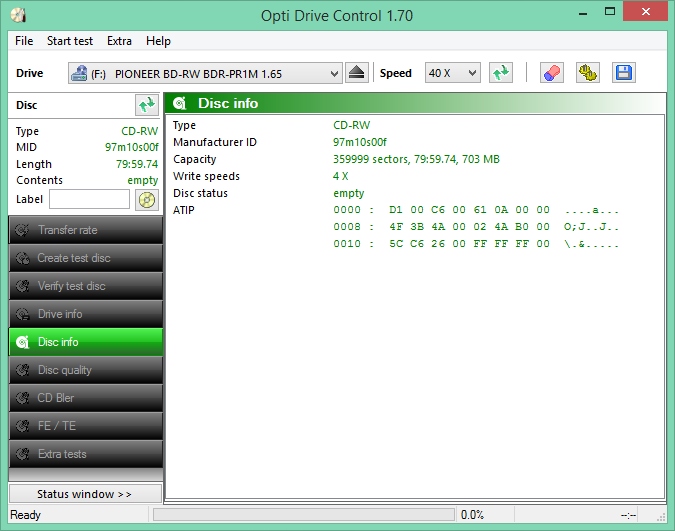This screenshot has height=531, width=675.
Task: Click the Write speeds value 4 X
Action: (x=341, y=176)
